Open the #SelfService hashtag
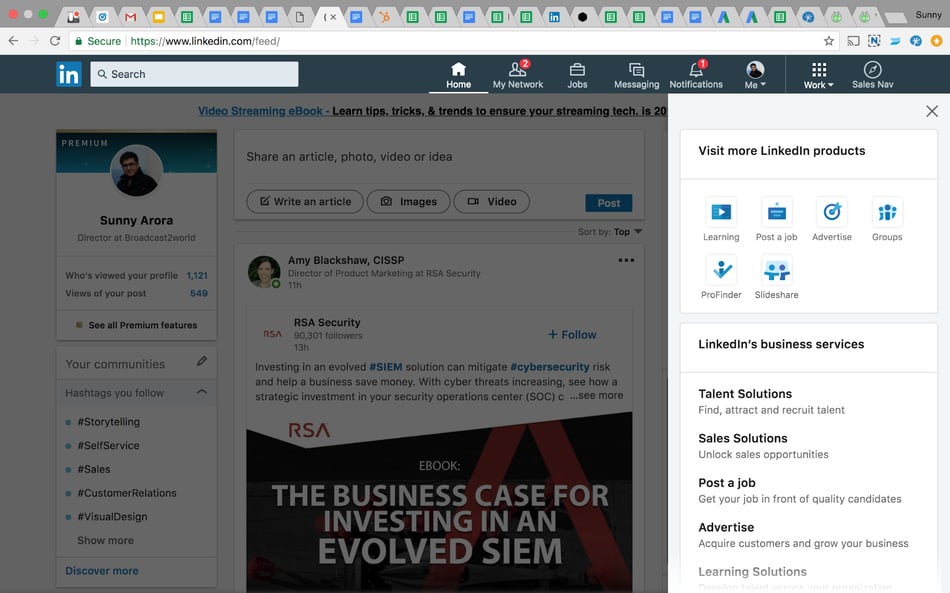 pos(108,445)
